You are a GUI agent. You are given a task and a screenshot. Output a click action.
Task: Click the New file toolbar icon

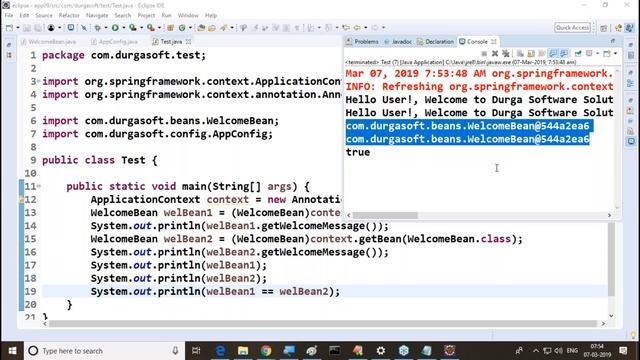click(9, 28)
